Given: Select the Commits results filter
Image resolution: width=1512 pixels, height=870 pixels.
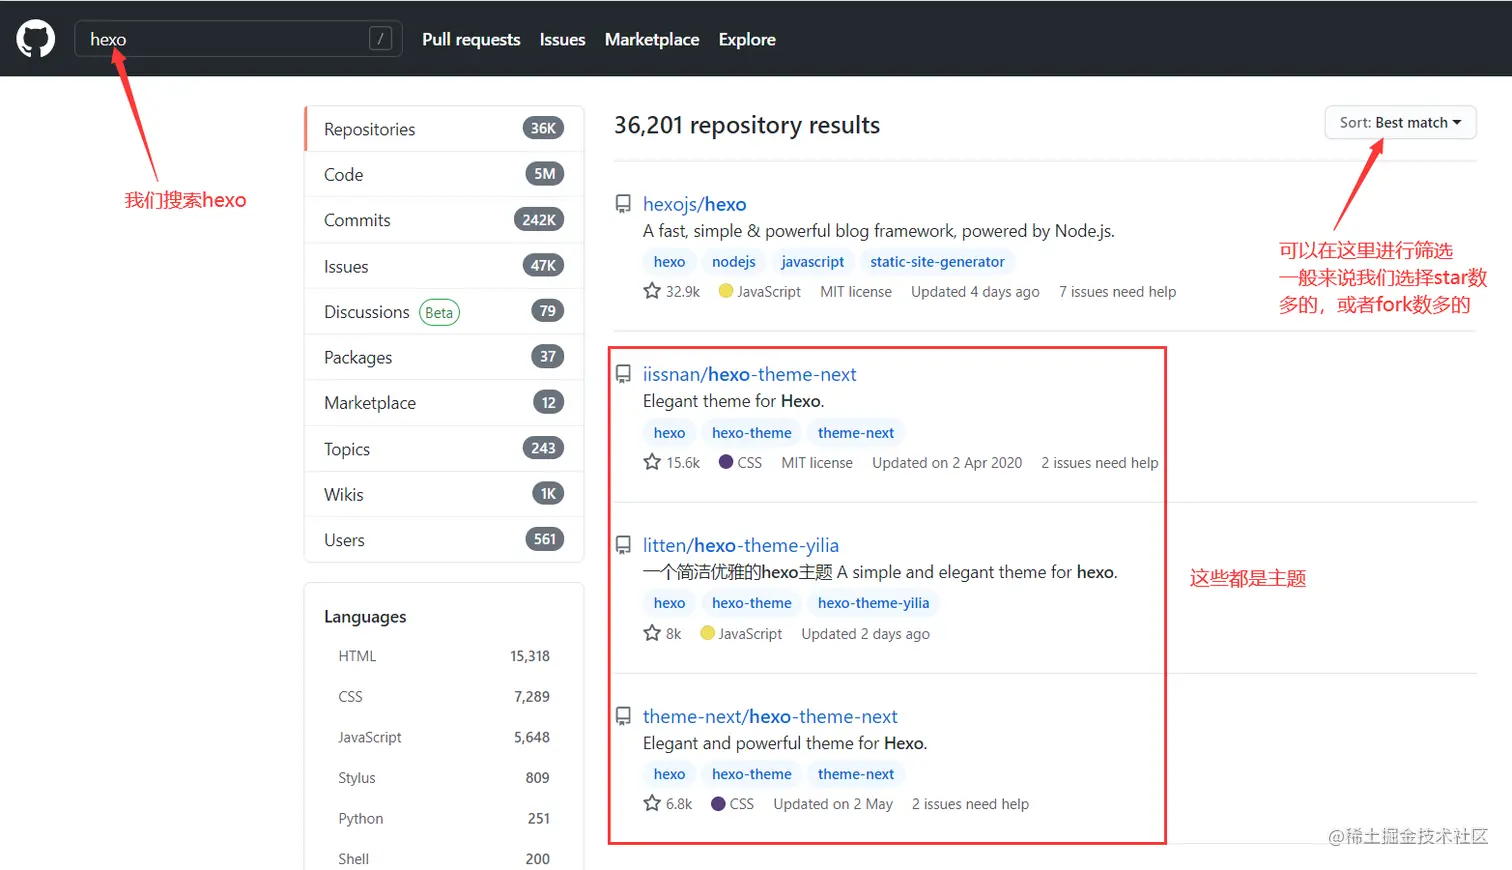Looking at the screenshot, I should click(x=444, y=220).
